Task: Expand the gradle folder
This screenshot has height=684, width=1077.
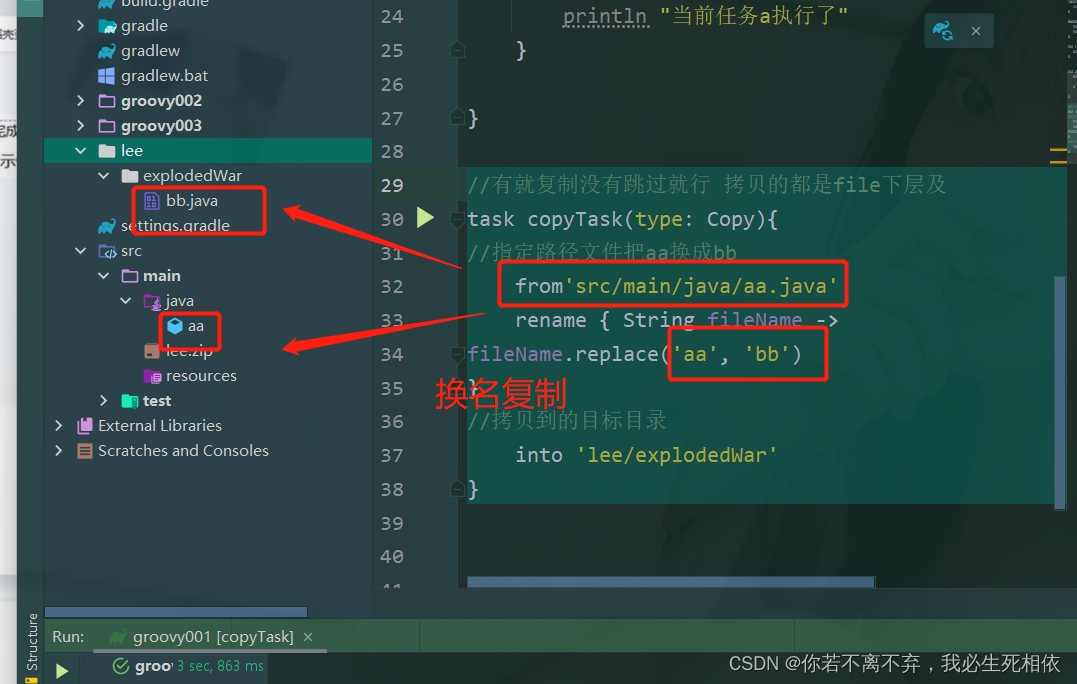Action: tap(80, 26)
